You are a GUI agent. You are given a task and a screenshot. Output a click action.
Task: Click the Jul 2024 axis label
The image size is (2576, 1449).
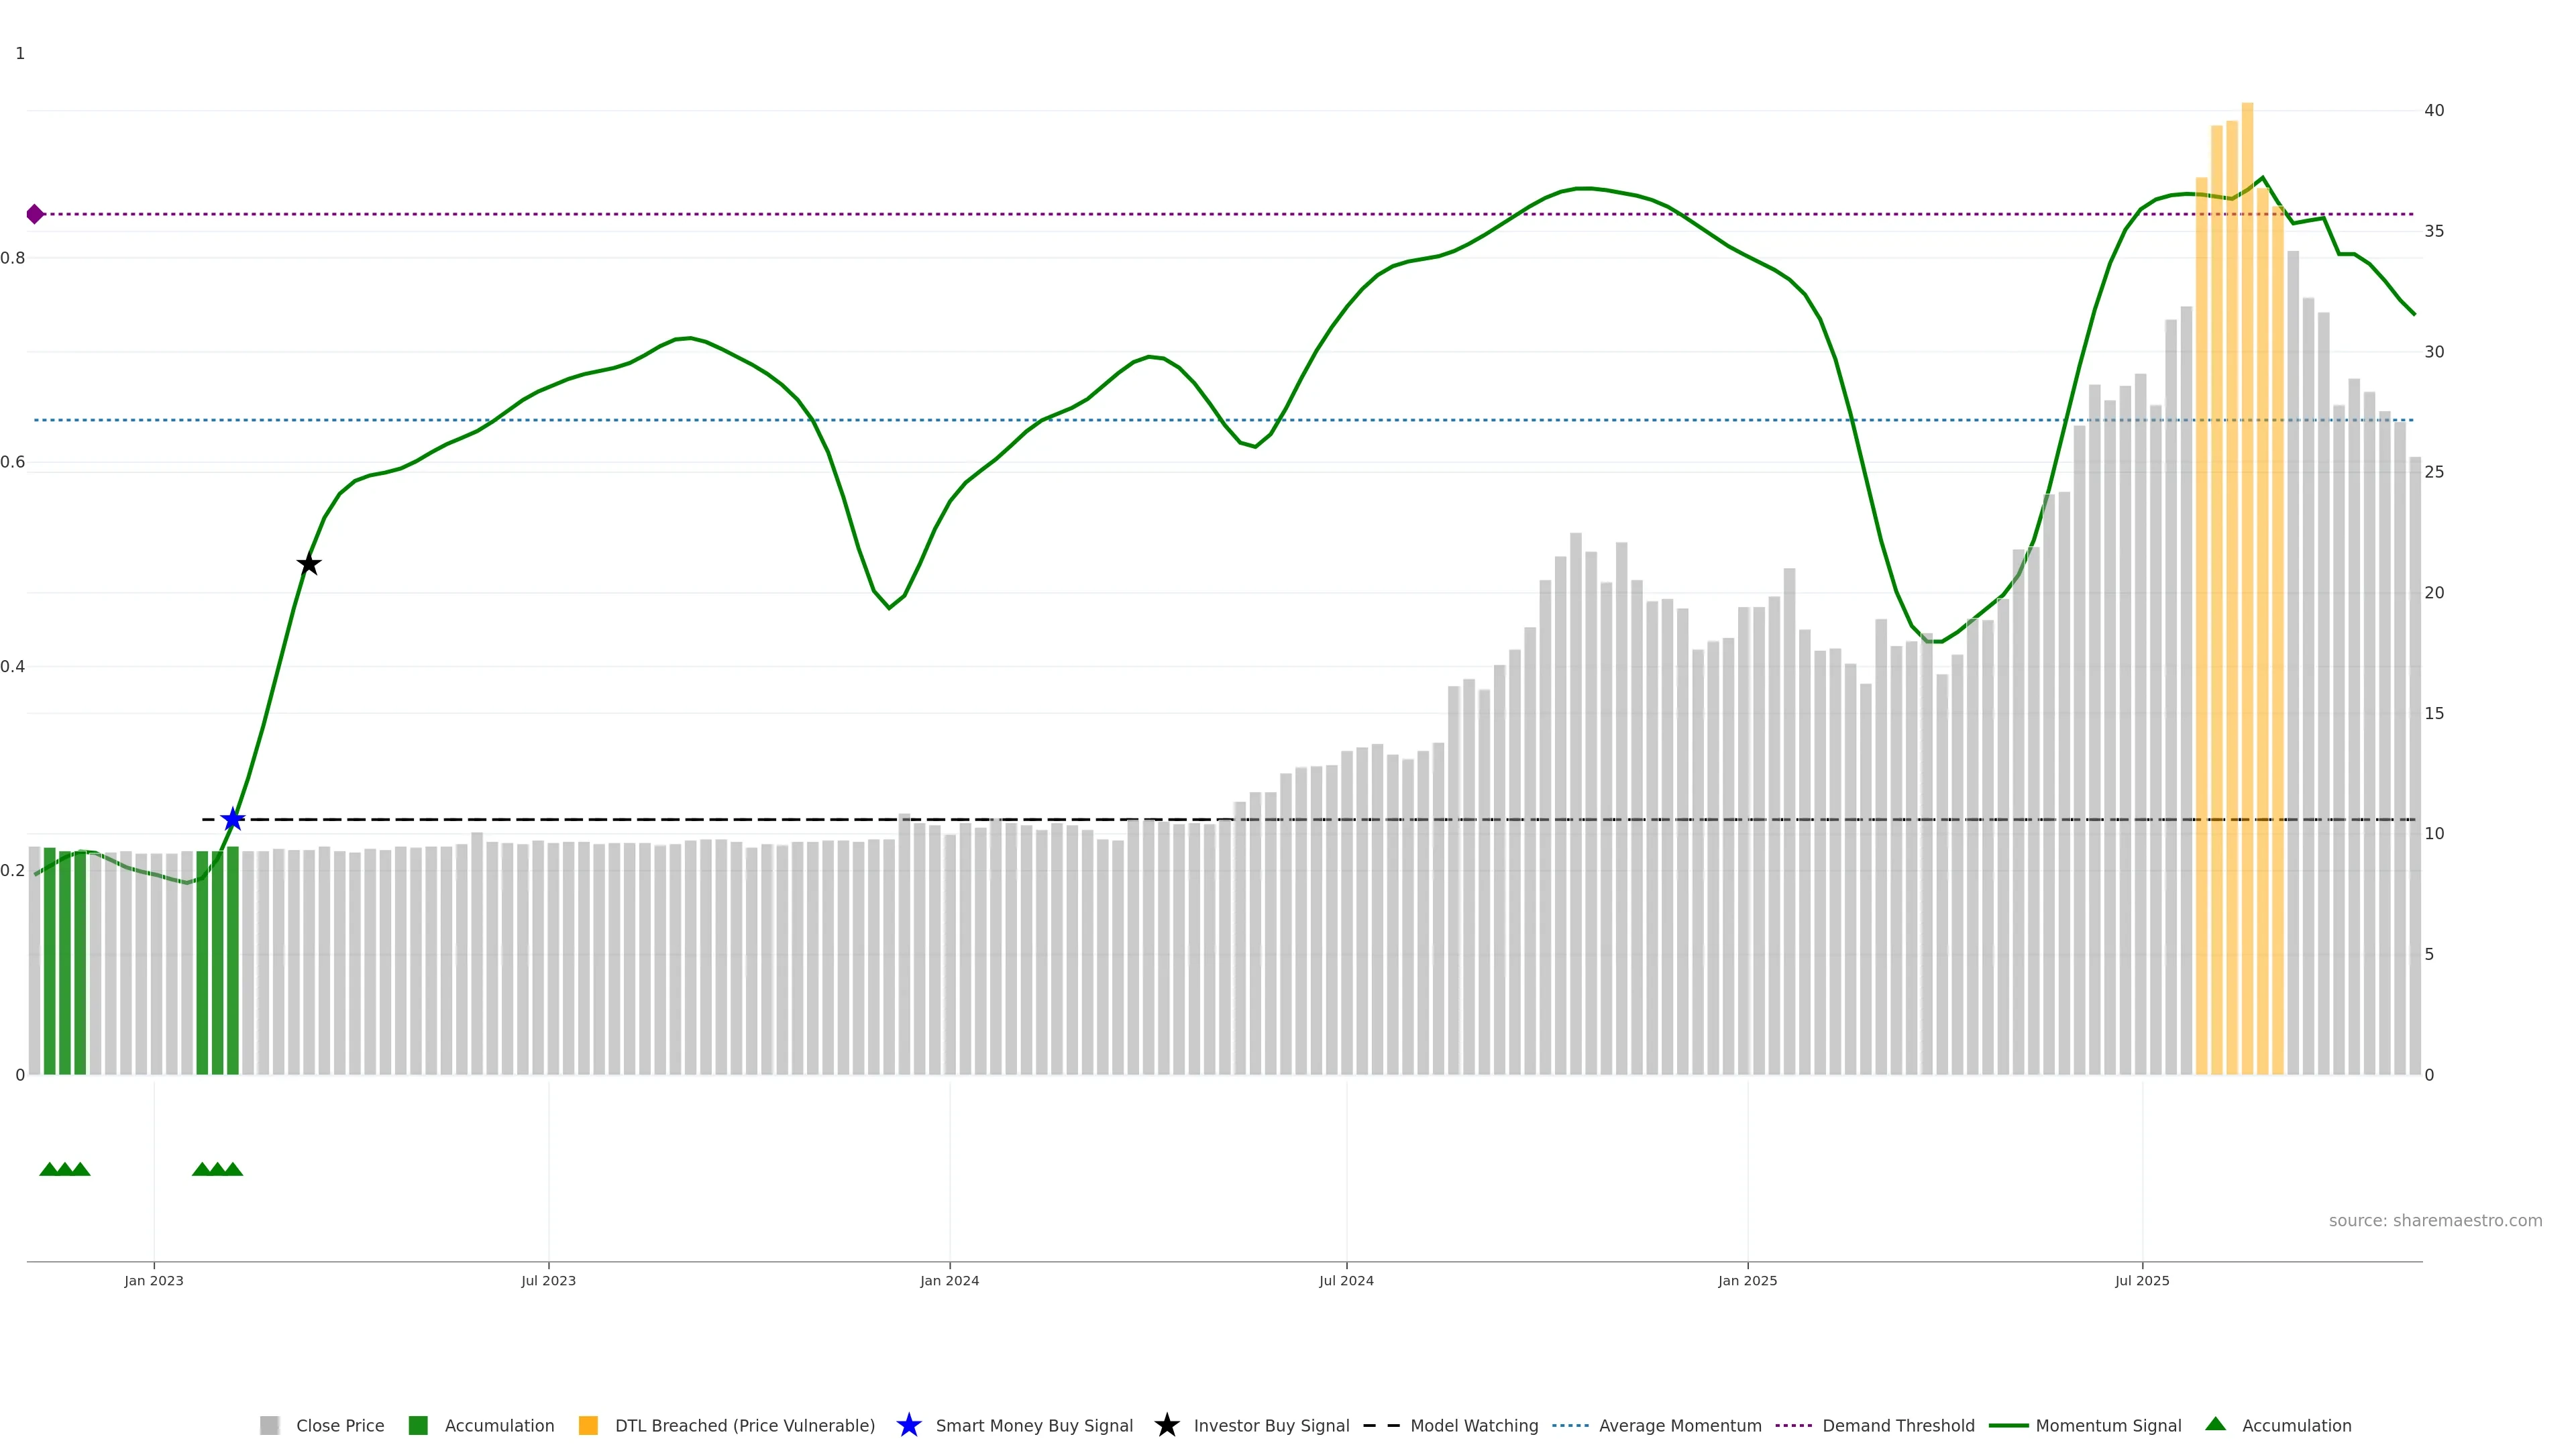[1346, 1280]
